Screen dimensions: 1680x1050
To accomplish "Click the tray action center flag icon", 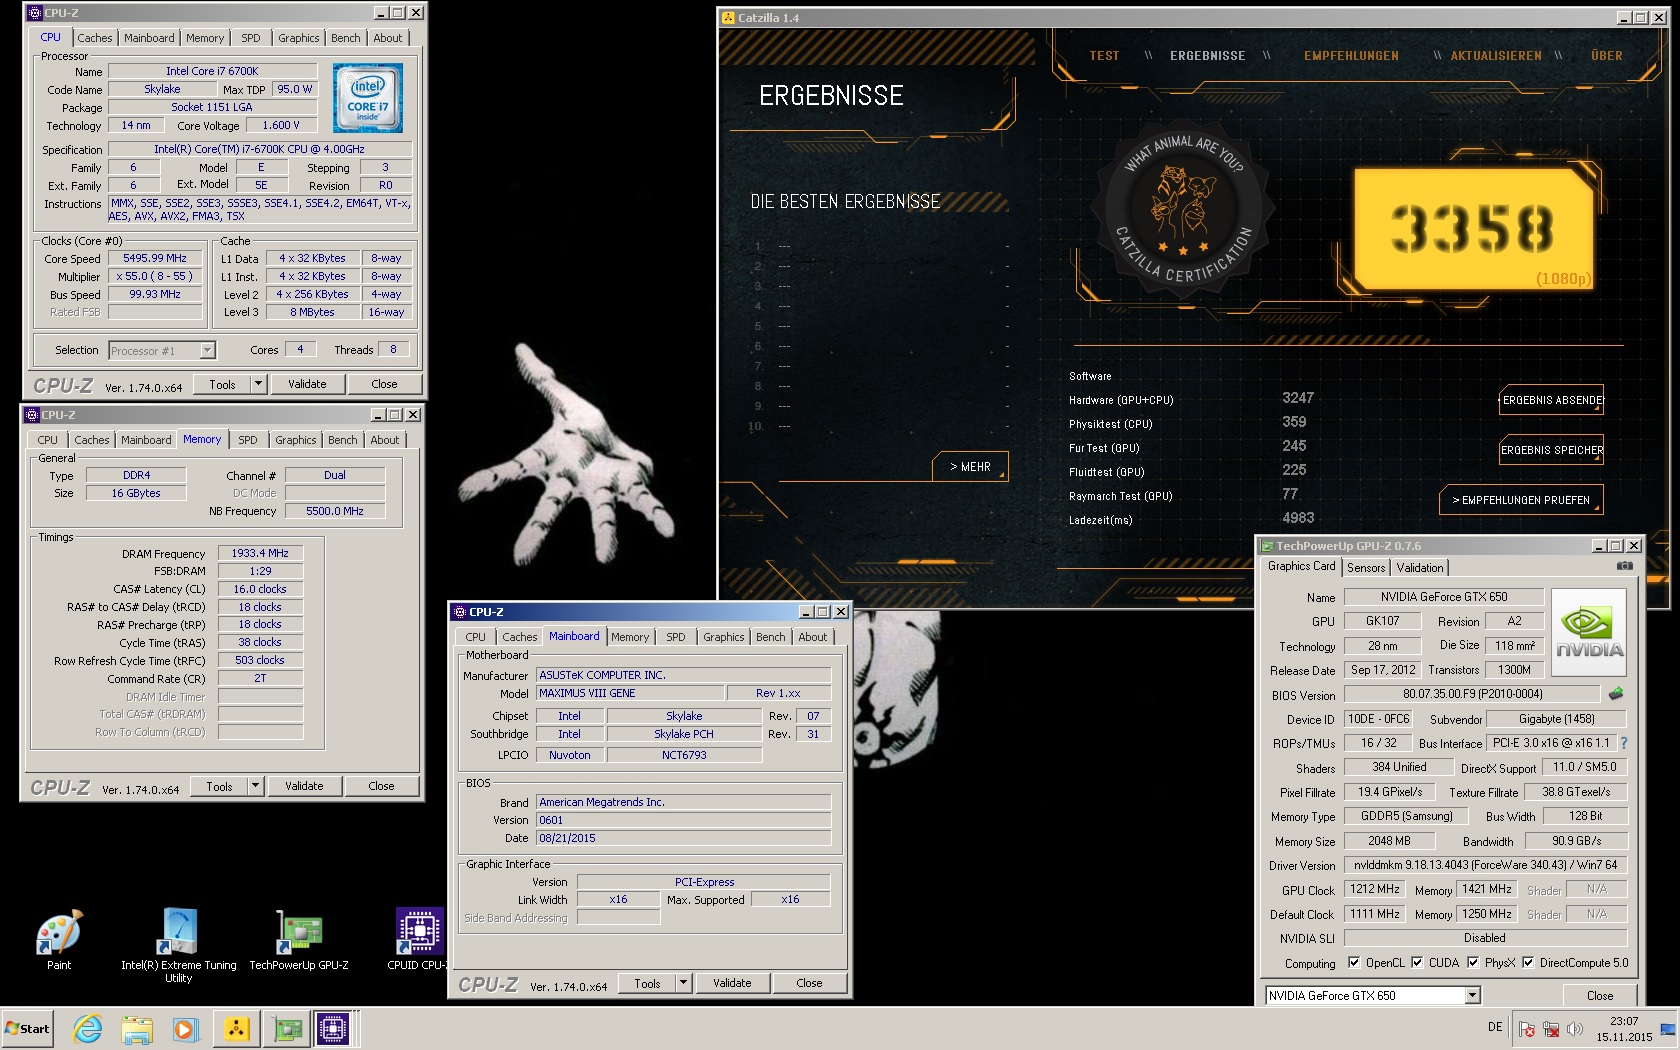I will [1527, 1028].
